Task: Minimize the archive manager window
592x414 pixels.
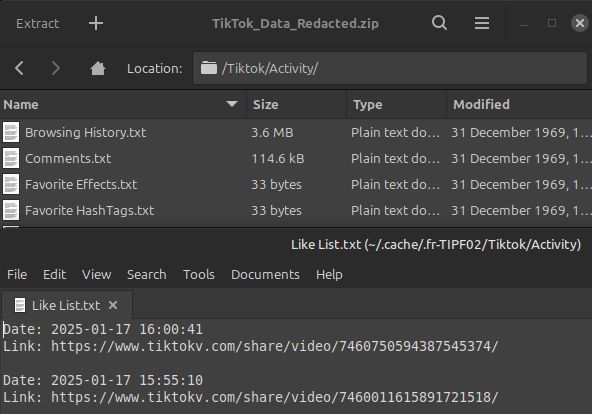Action: click(524, 25)
